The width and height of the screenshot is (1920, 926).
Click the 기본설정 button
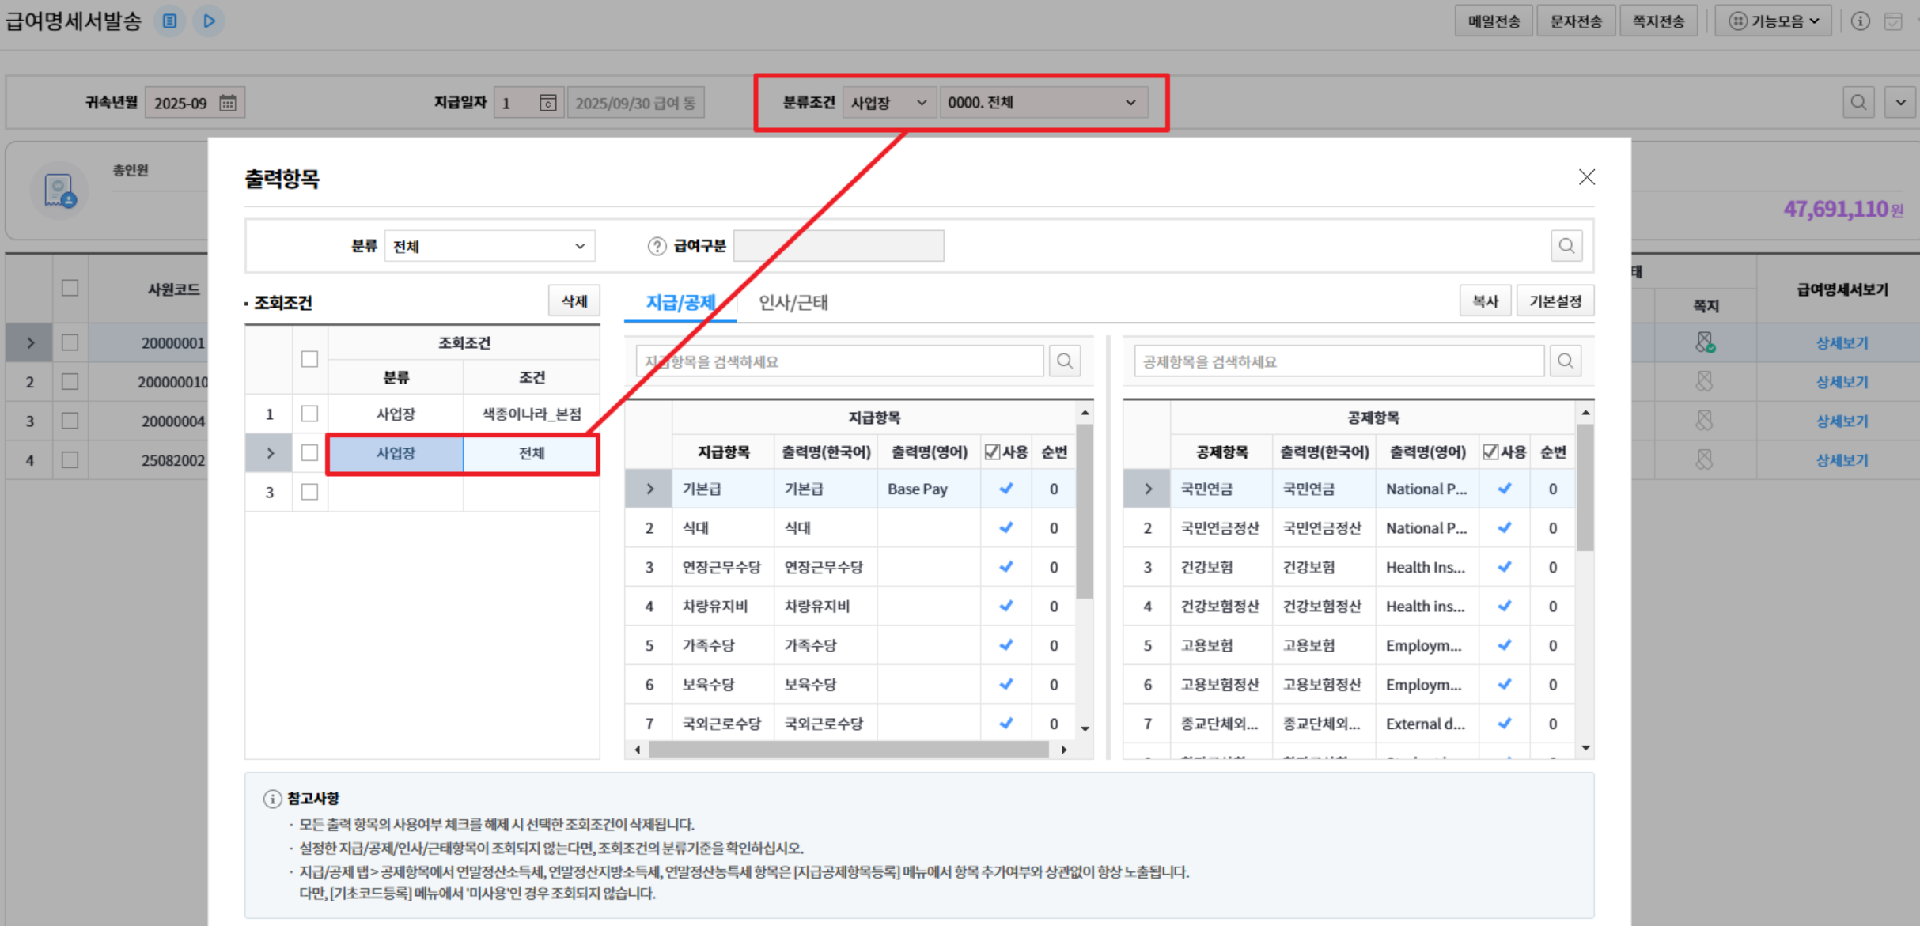1555,301
